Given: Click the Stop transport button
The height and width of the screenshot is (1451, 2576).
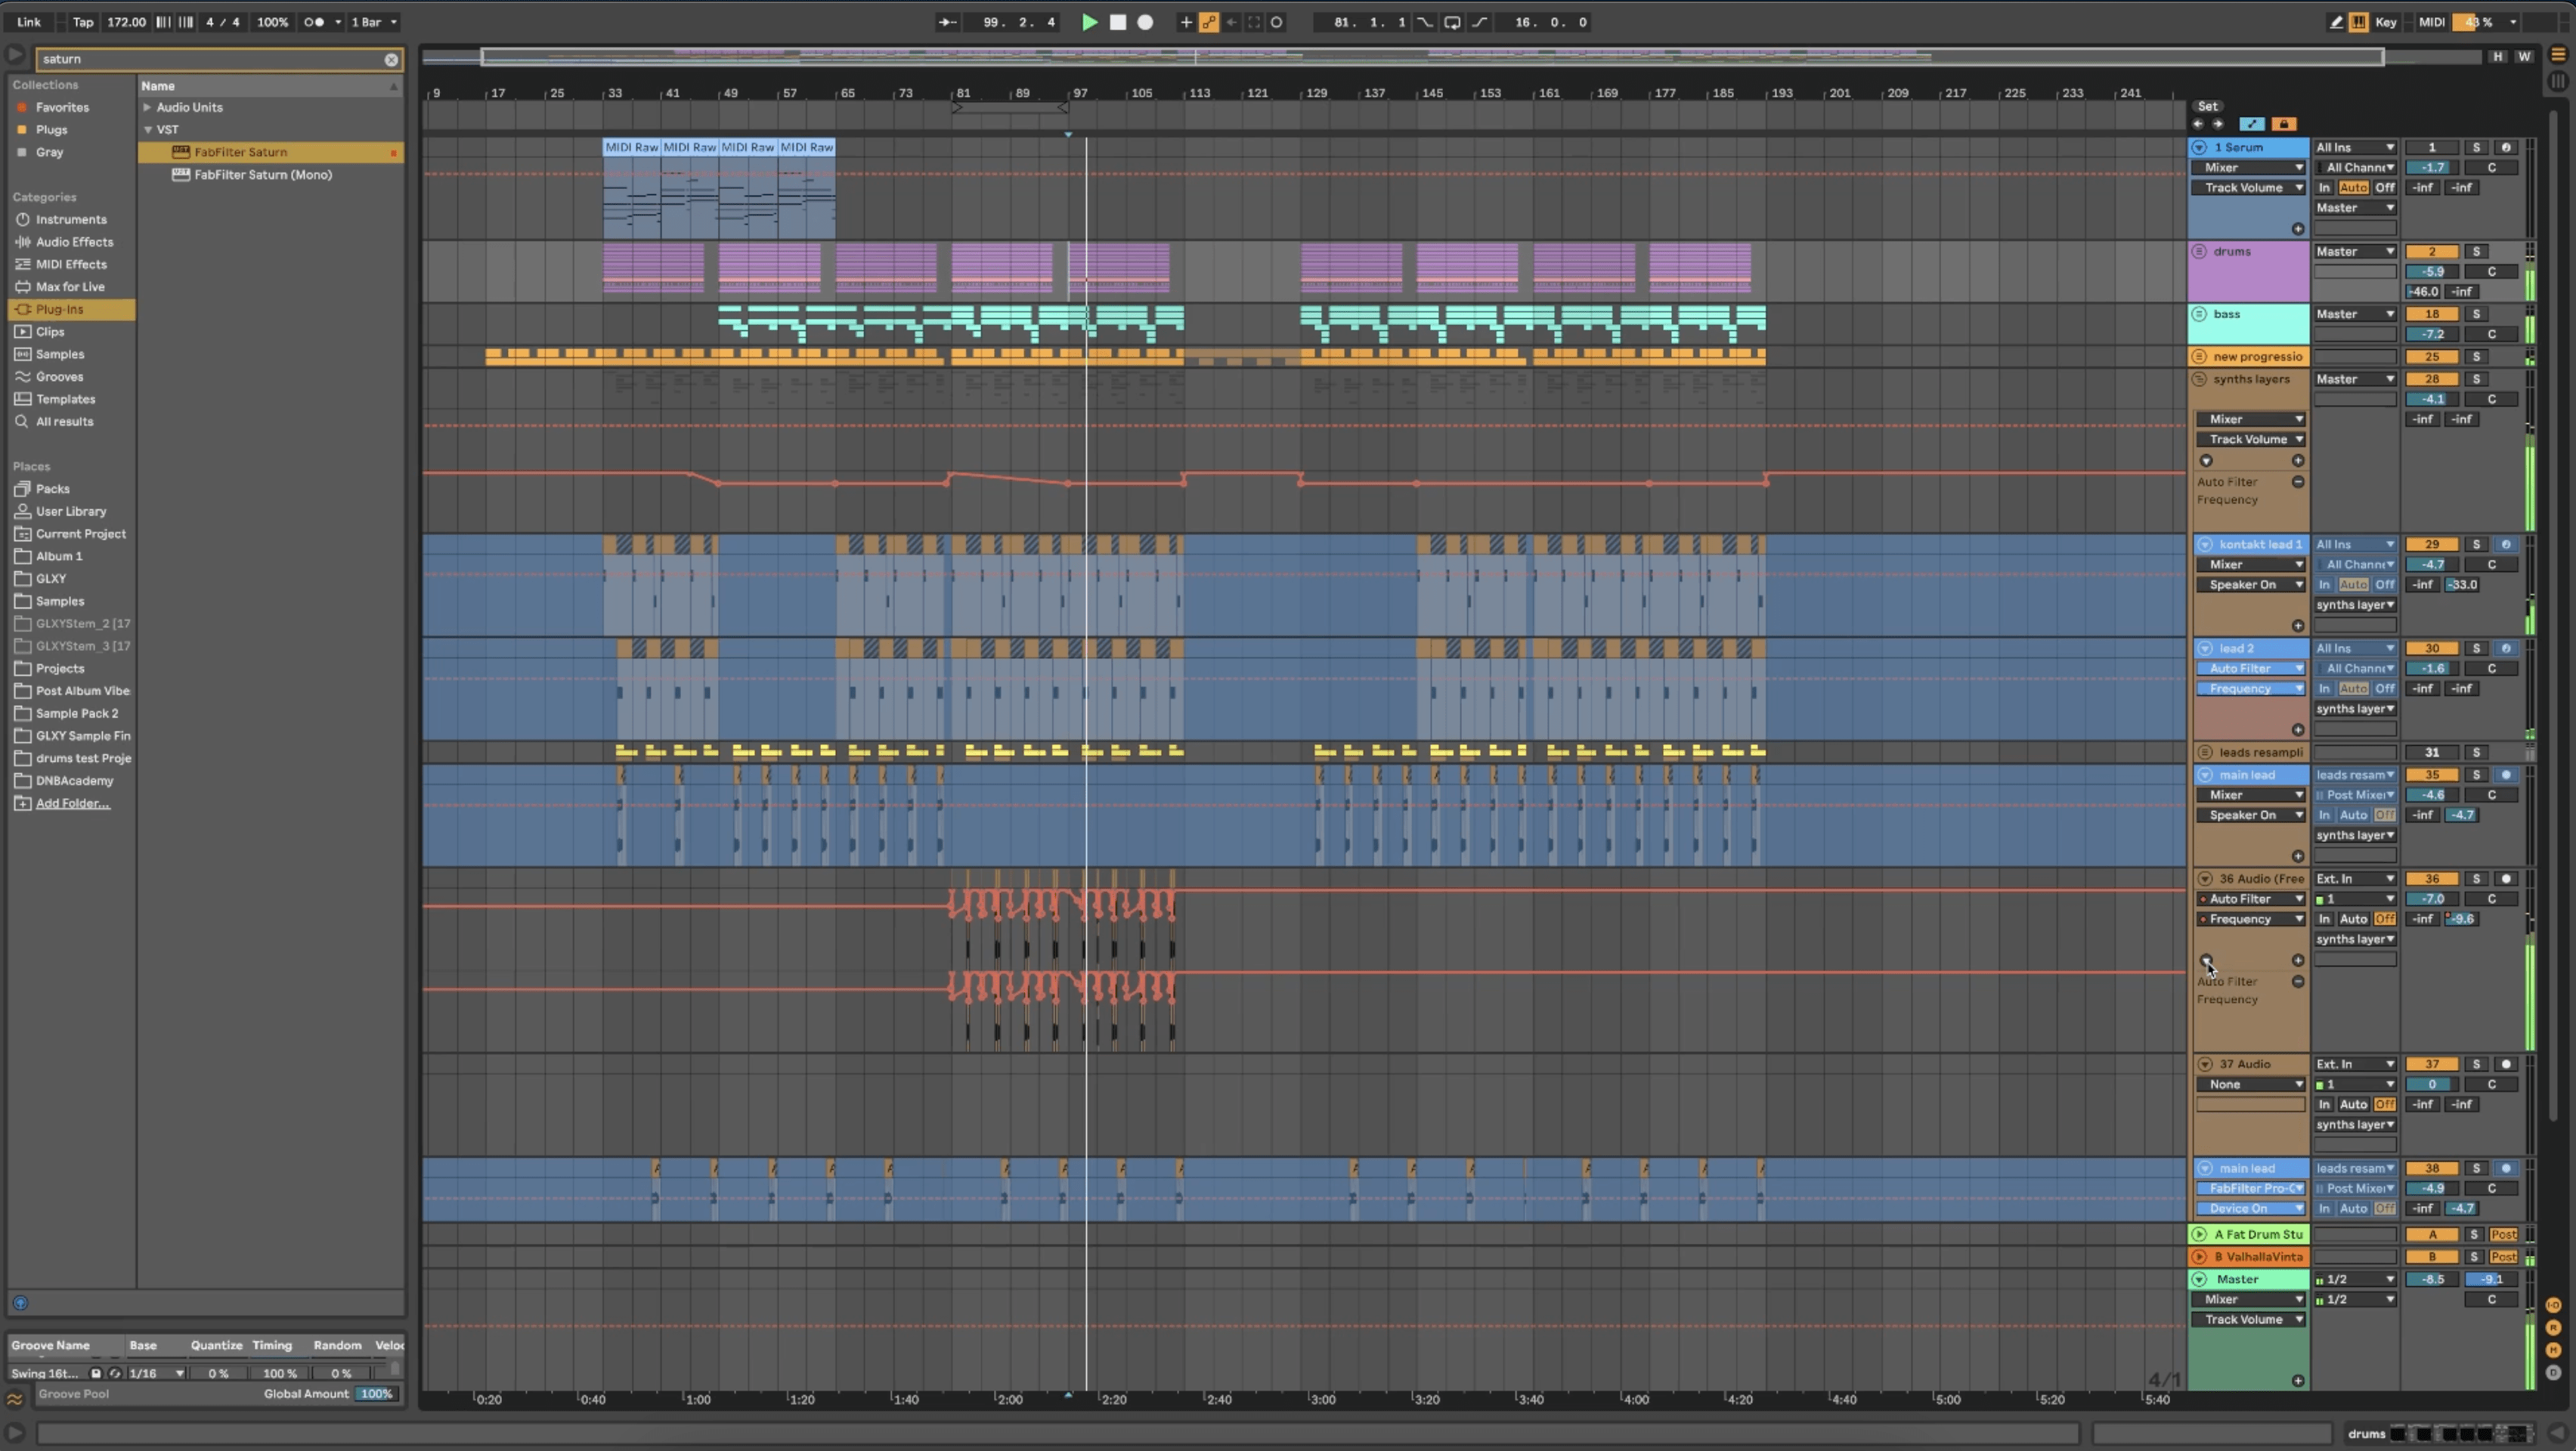Looking at the screenshot, I should point(1118,22).
